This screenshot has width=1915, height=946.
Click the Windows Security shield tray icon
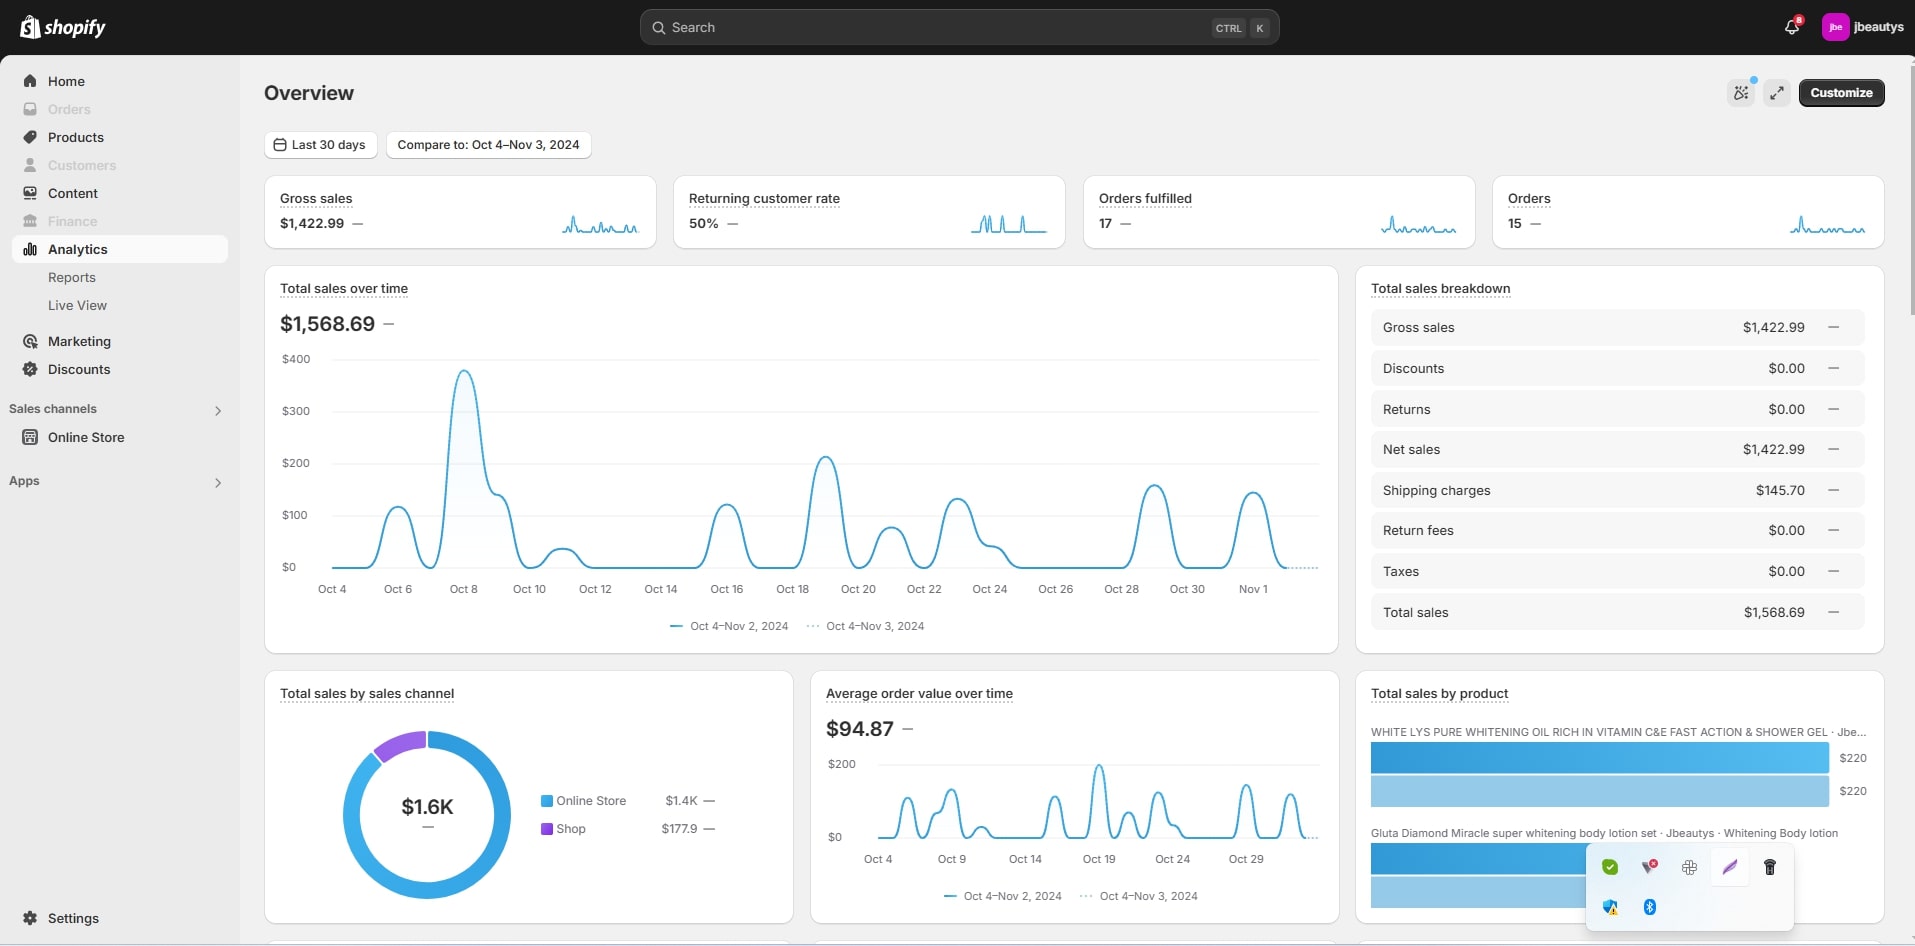[x=1610, y=907]
